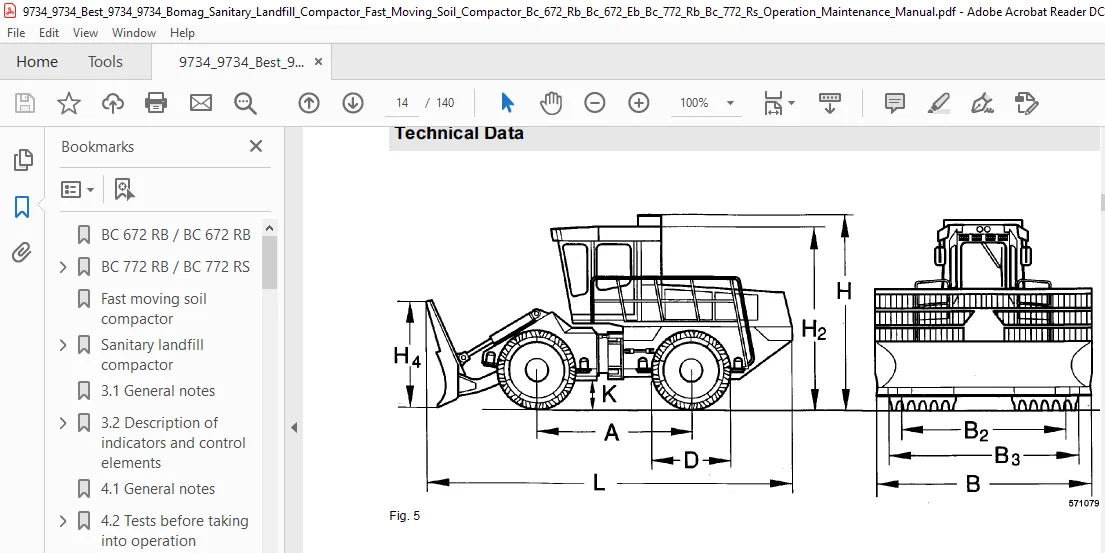Expand 3.2 Description of indicators bookmark
1105x553 pixels.
[x=63, y=423]
